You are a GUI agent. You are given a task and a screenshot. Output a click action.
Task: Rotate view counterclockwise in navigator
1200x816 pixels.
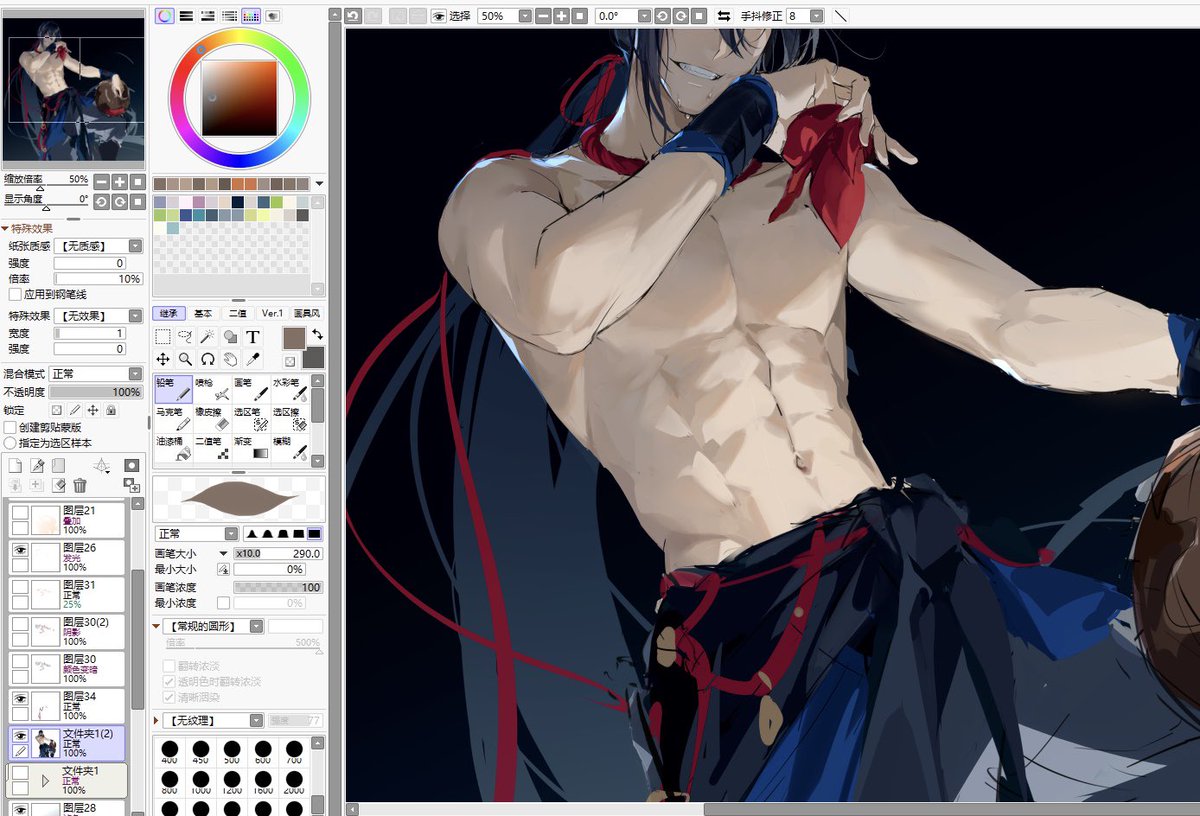(101, 201)
